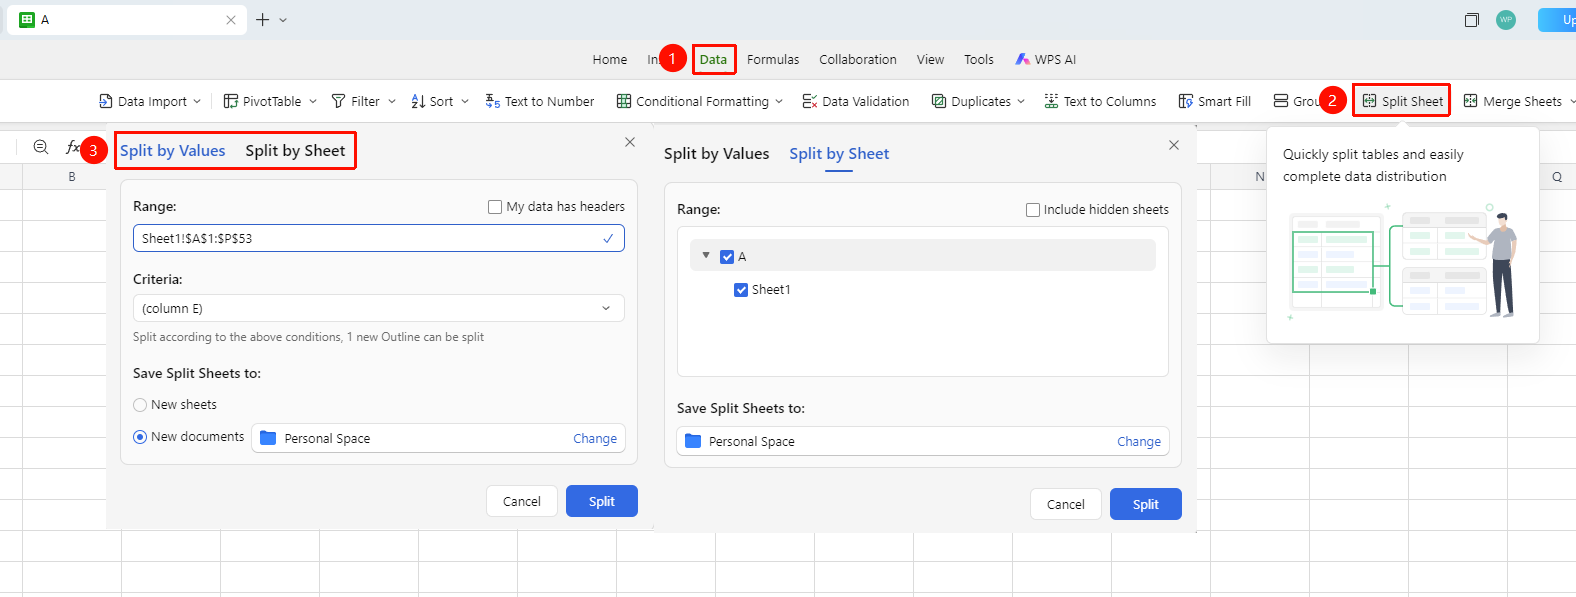The width and height of the screenshot is (1576, 597).
Task: Uncheck workbook A in the range tree
Action: click(727, 257)
